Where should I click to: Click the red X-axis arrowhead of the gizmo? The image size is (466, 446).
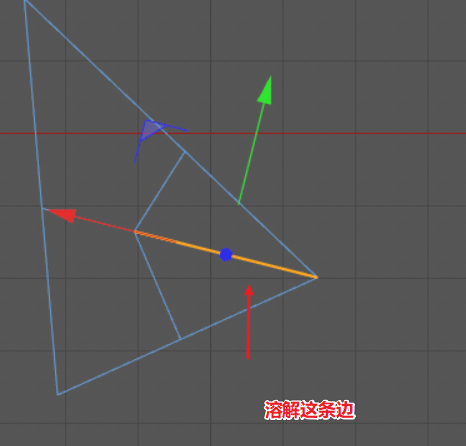pos(63,215)
